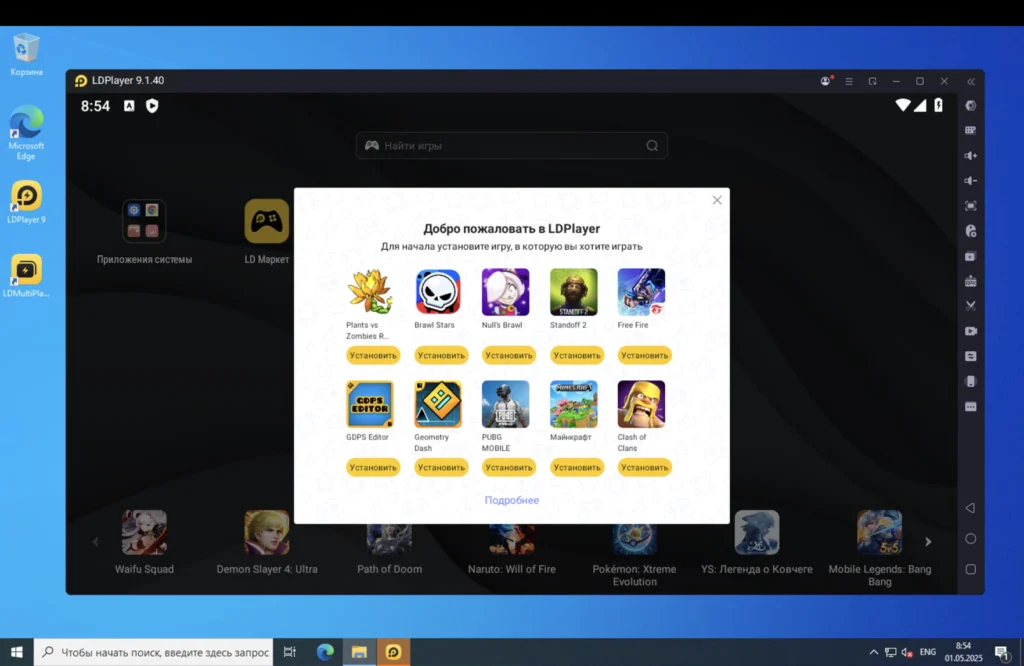Select the Standoff 2 app icon
This screenshot has width=1024, height=666.
[x=574, y=292]
